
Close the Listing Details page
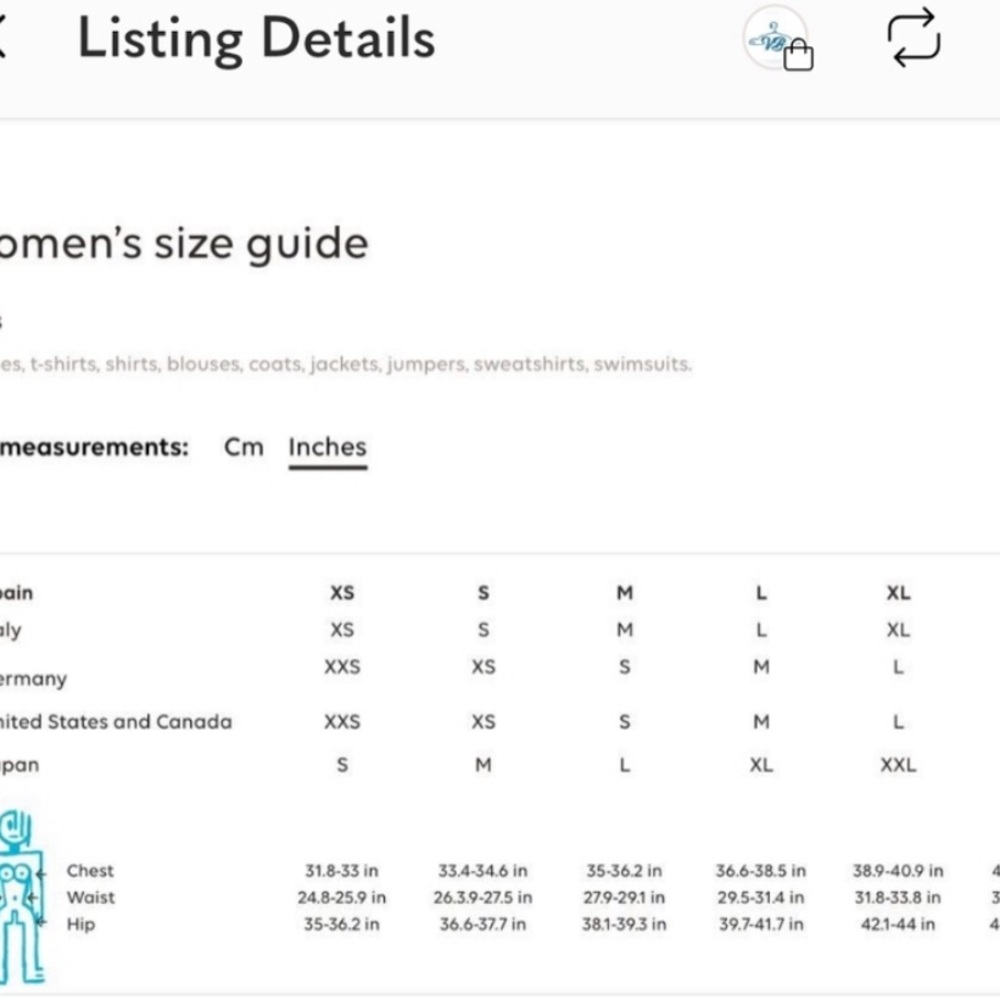pos(2,37)
